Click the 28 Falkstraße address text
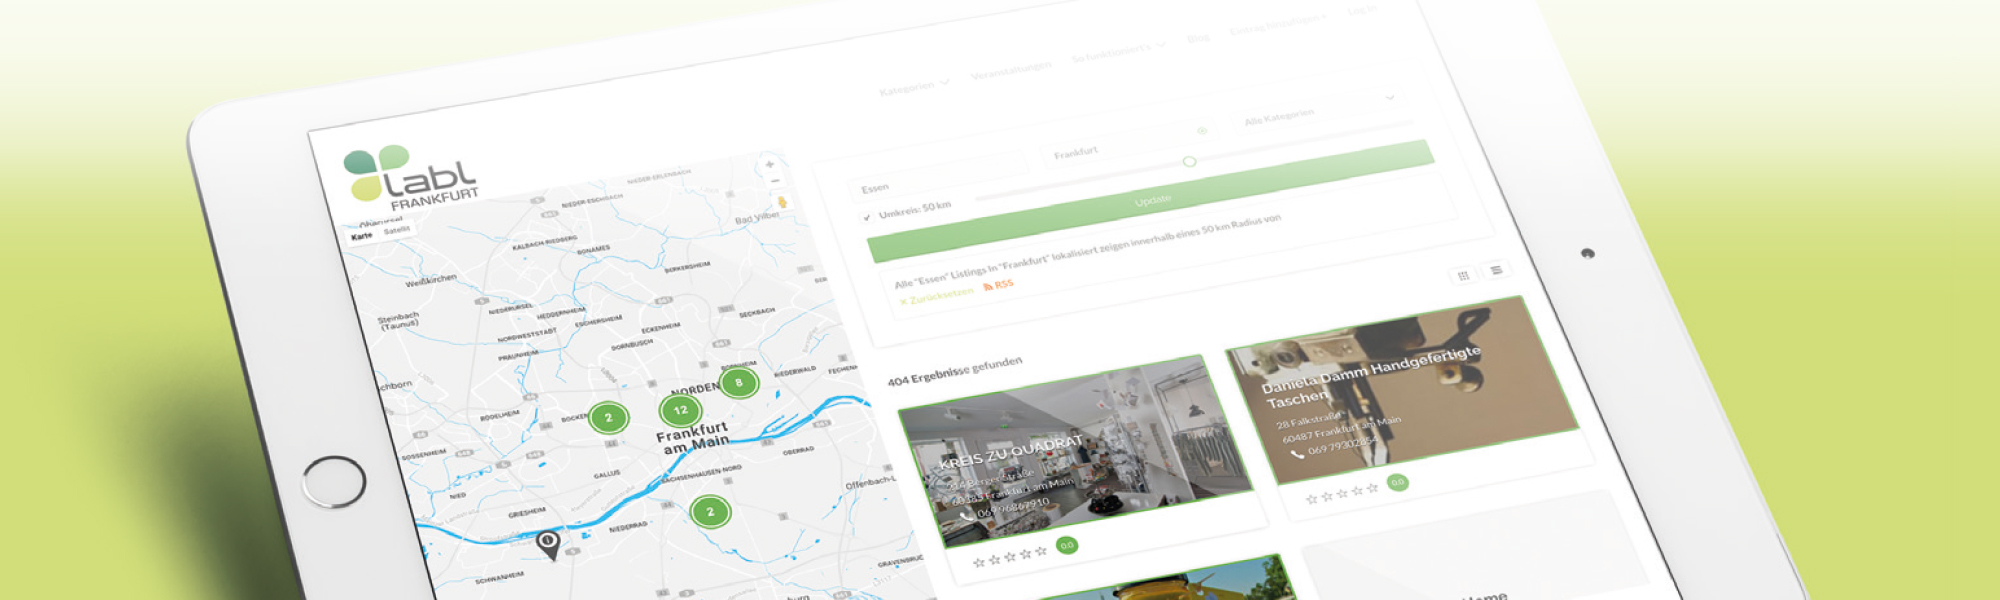The image size is (2000, 600). (x=1309, y=419)
